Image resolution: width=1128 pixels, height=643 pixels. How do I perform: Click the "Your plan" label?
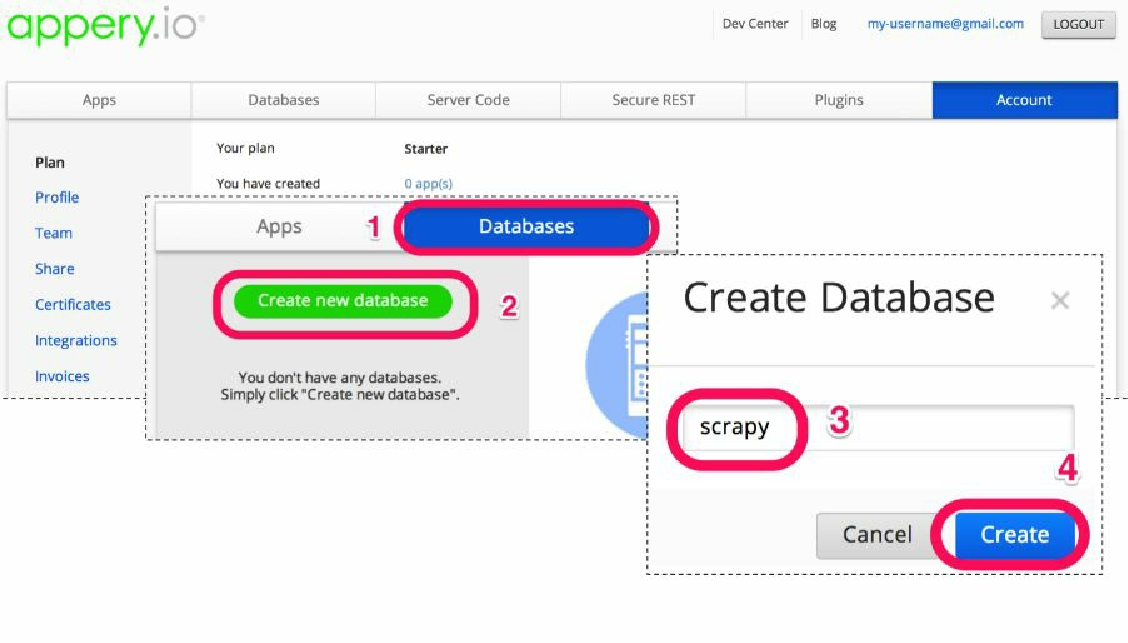[245, 148]
